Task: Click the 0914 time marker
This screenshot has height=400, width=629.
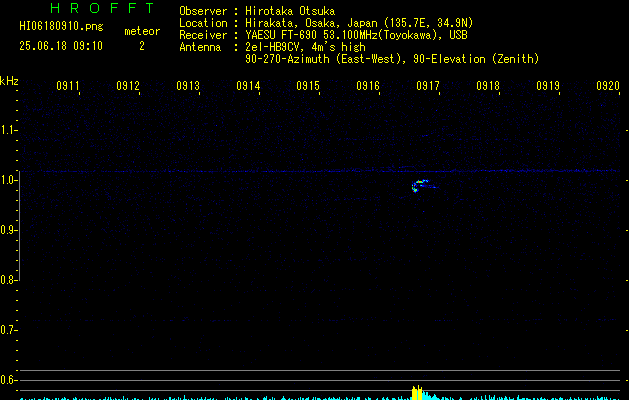Action: click(248, 86)
